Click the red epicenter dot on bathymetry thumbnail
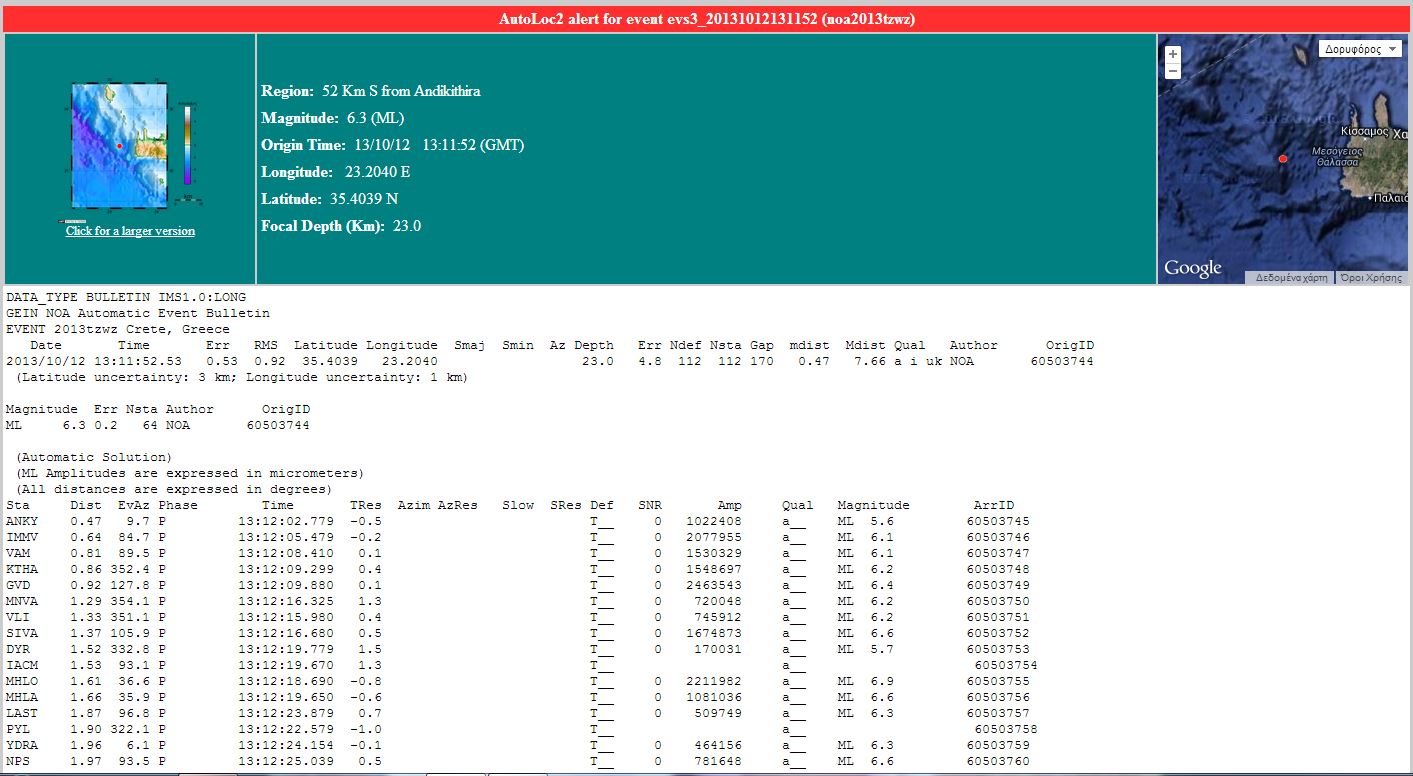This screenshot has width=1413, height=776. click(119, 146)
